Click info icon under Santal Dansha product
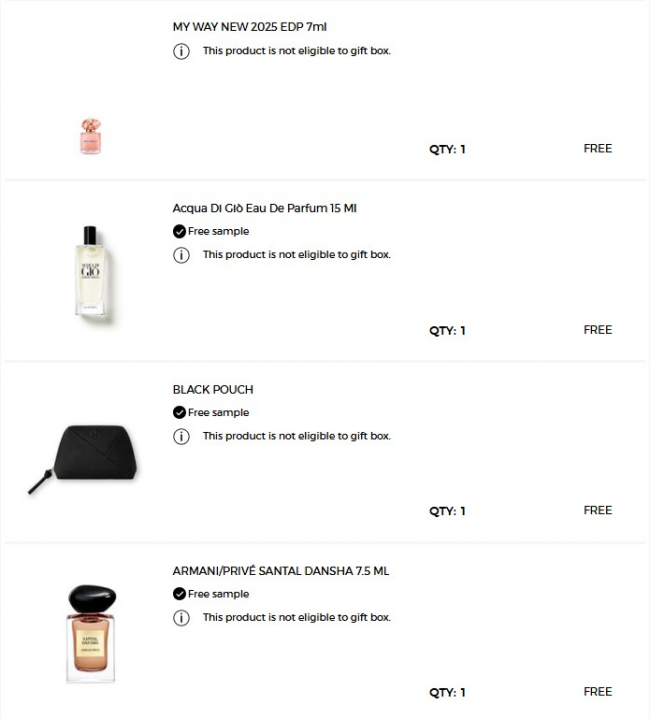The height and width of the screenshot is (719, 650). click(181, 618)
